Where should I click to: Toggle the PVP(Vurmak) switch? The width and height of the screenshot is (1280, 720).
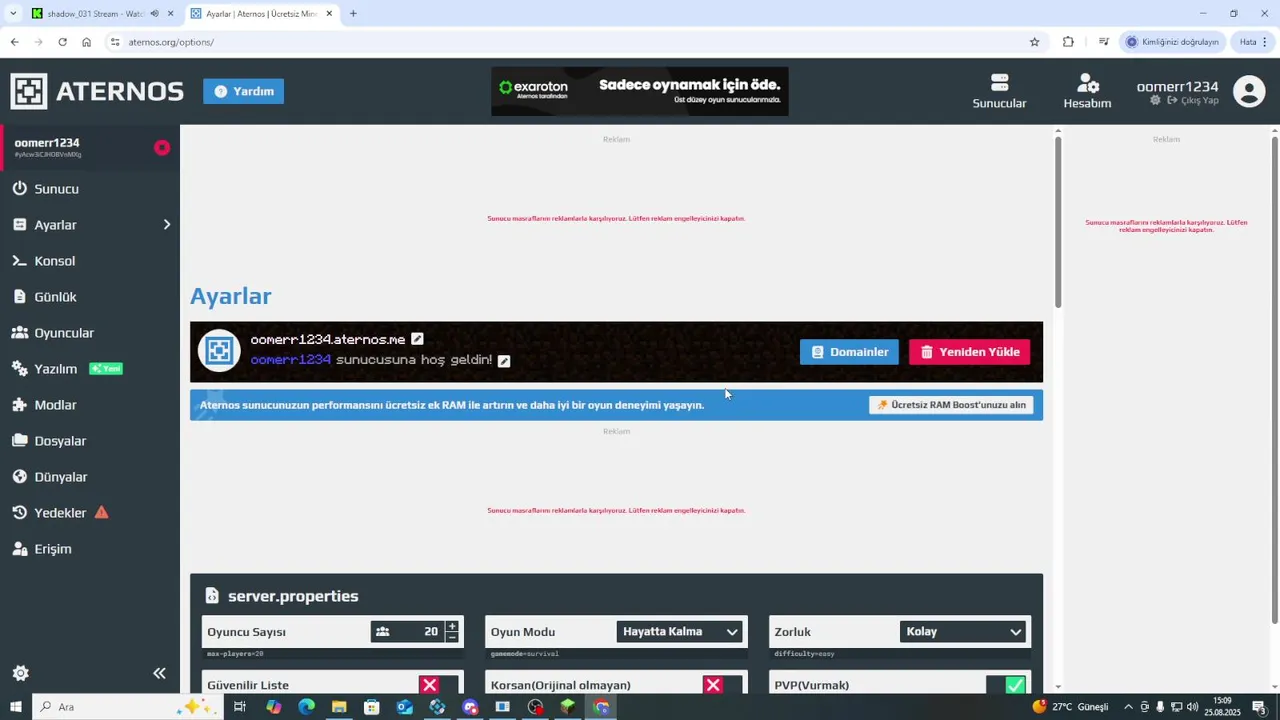[1005, 685]
